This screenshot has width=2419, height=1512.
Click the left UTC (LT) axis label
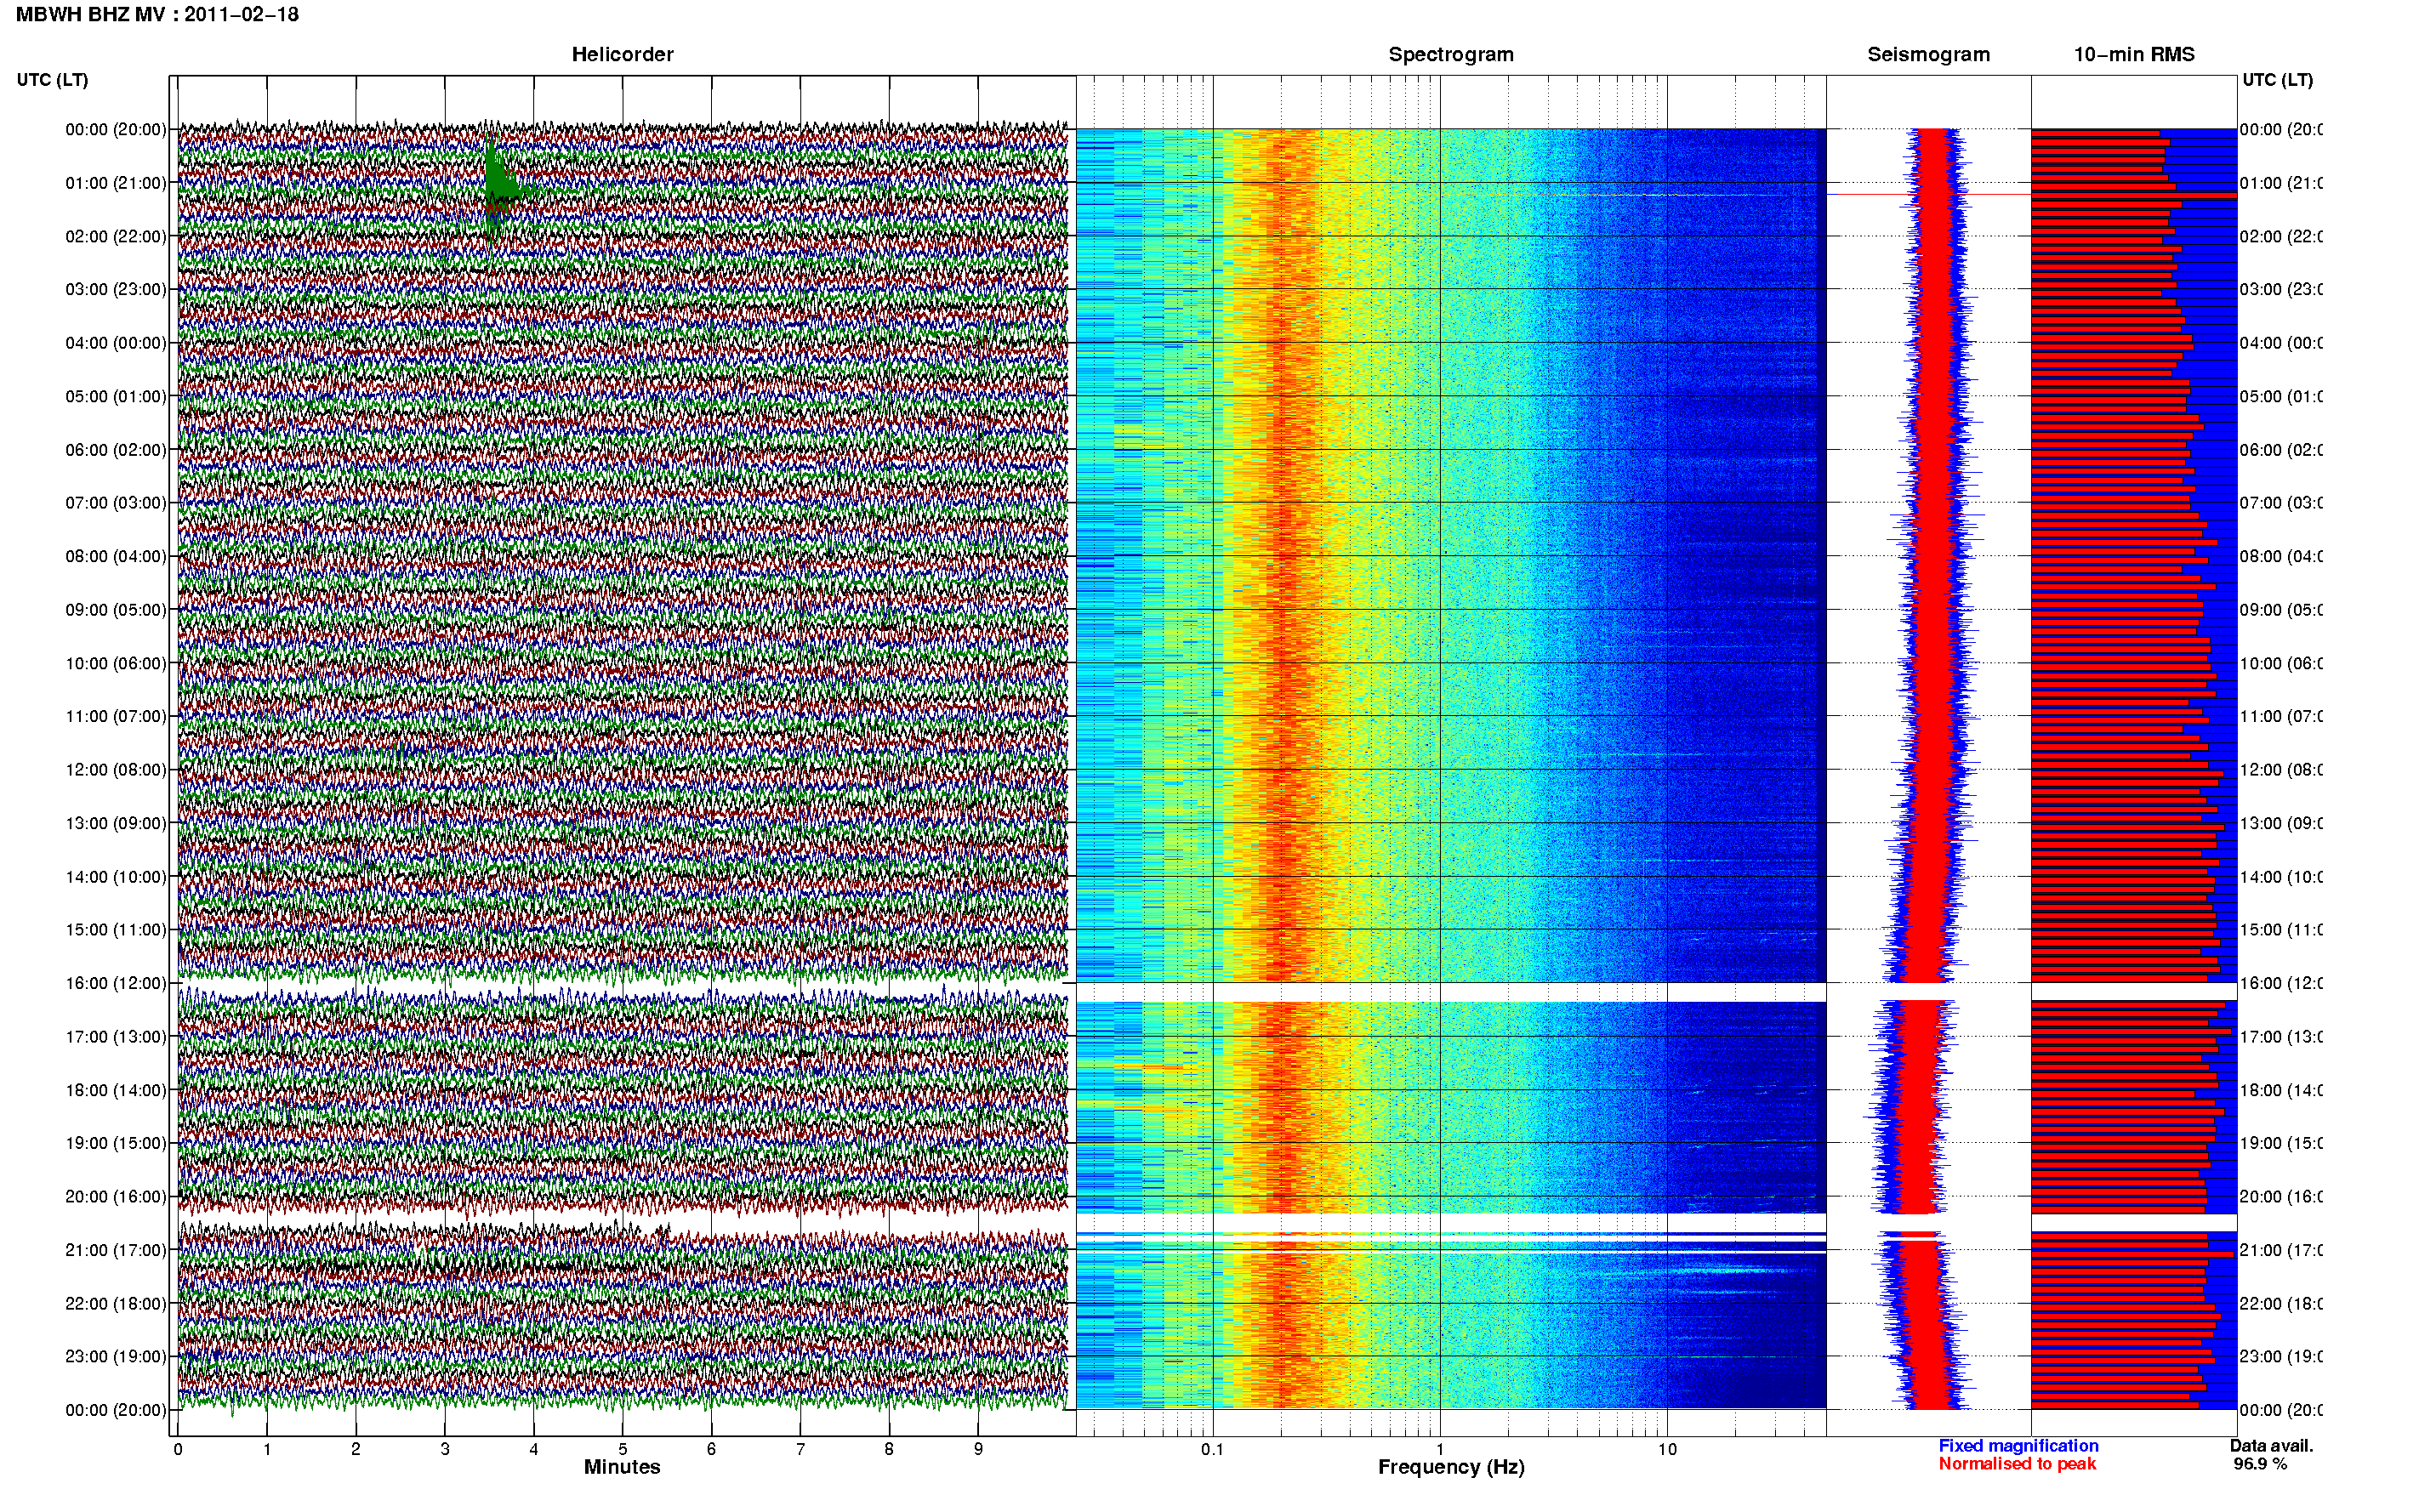point(52,80)
